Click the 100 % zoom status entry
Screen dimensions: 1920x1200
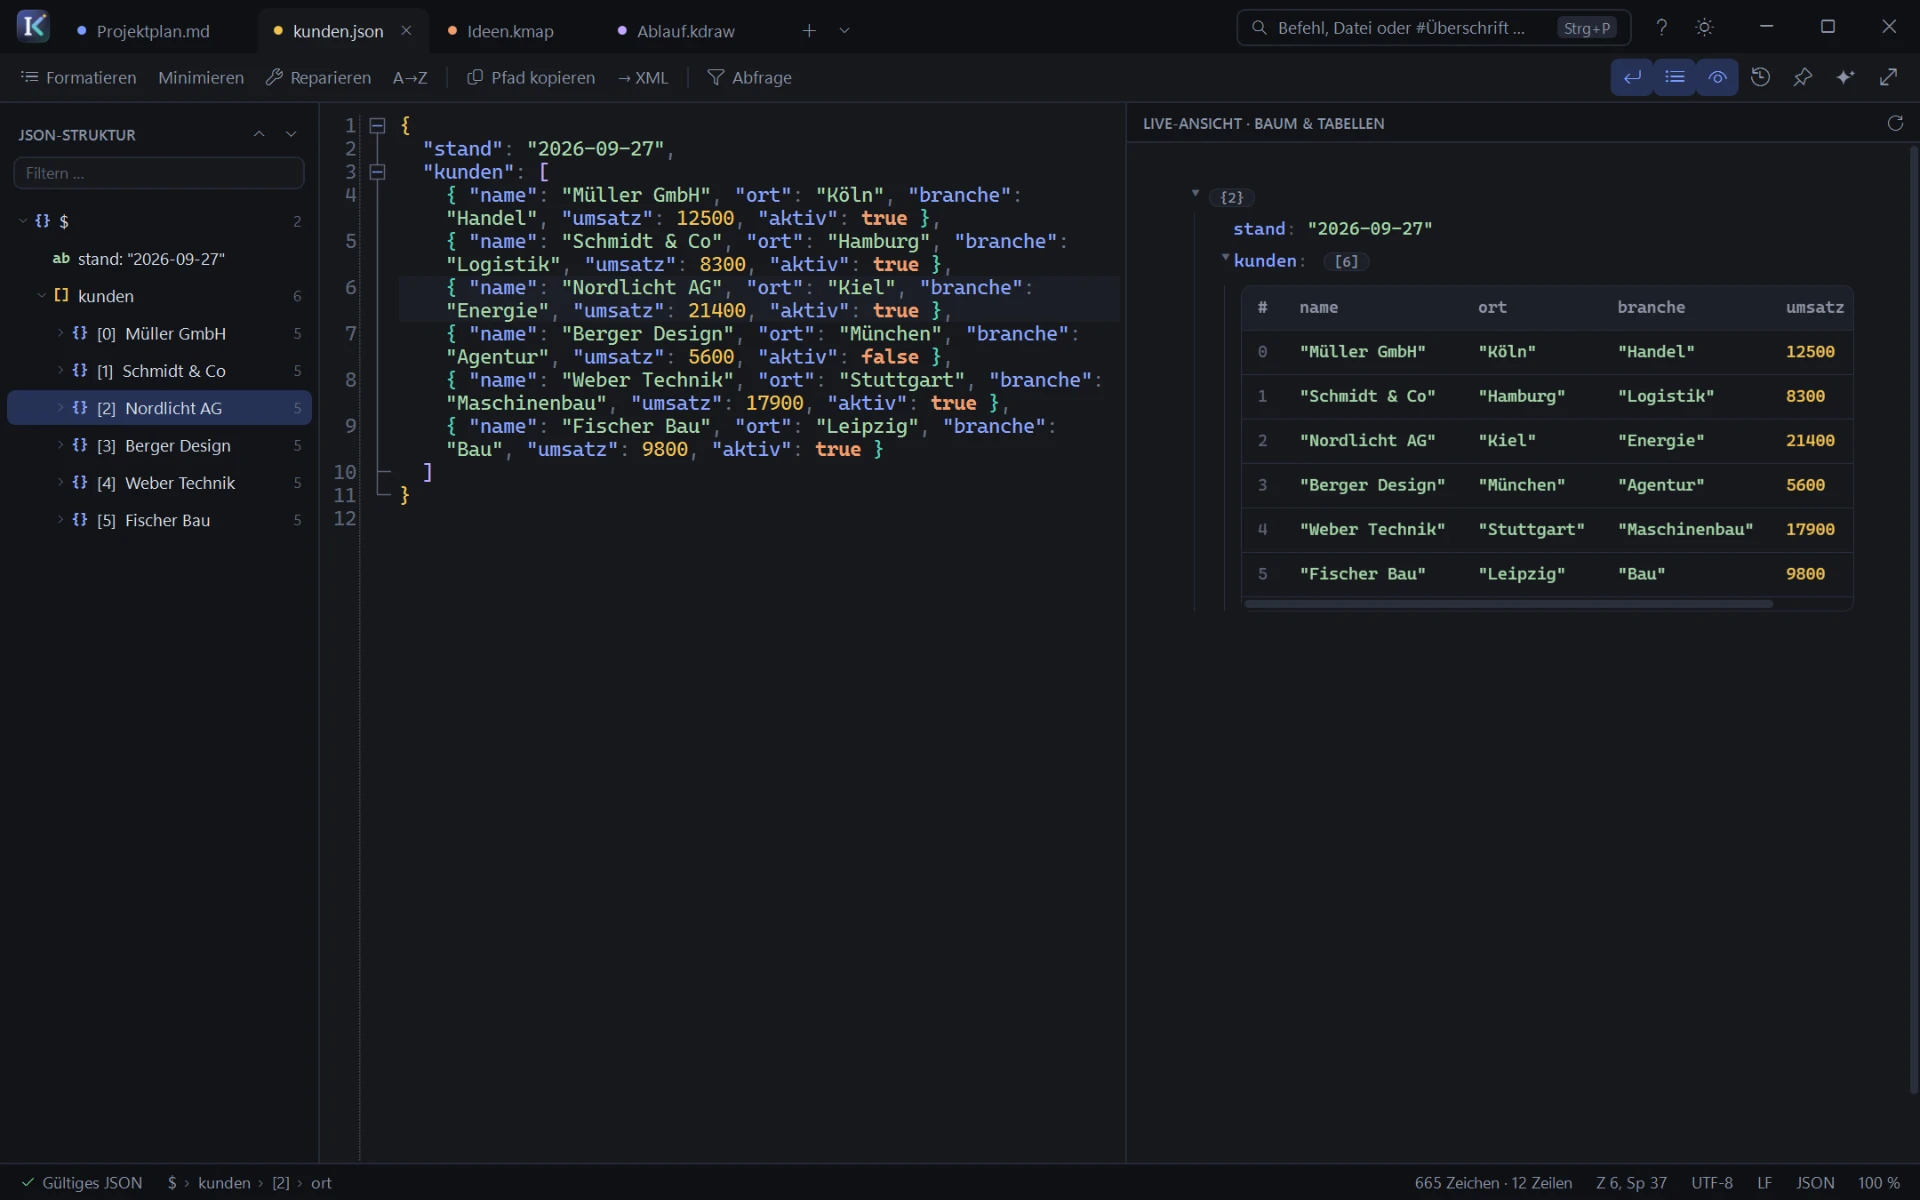pos(1878,1183)
